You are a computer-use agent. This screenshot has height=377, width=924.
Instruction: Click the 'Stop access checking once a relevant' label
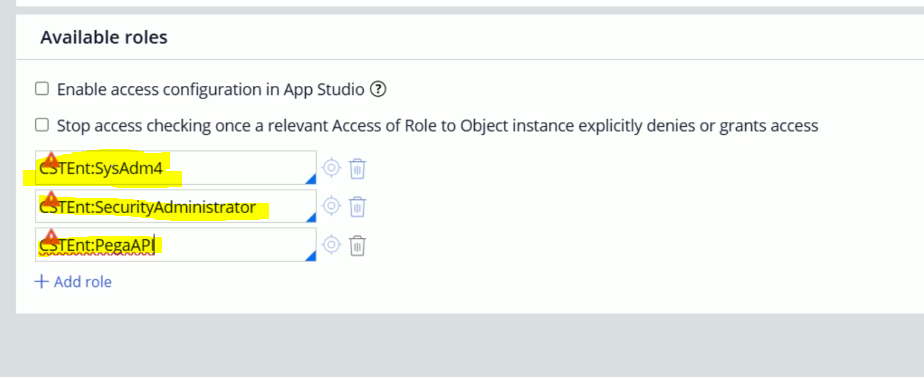tap(437, 125)
